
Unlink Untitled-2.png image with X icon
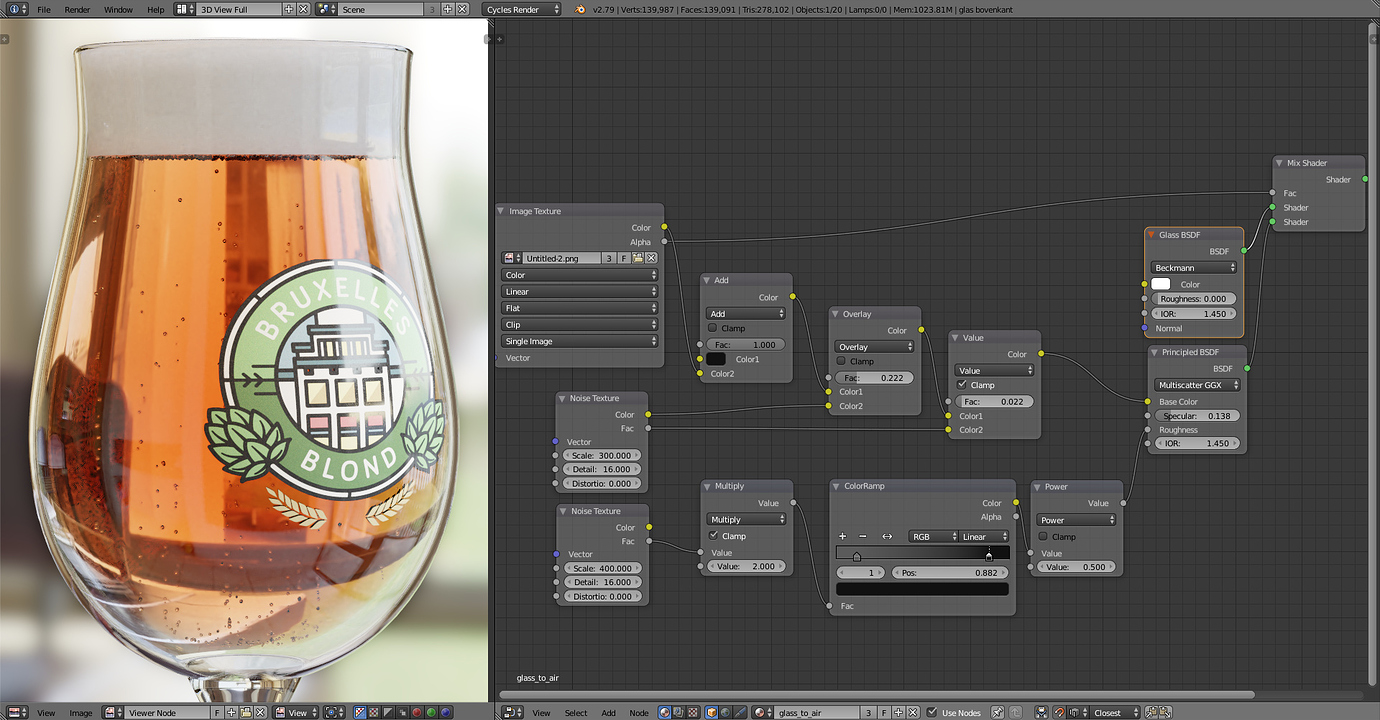coord(651,258)
